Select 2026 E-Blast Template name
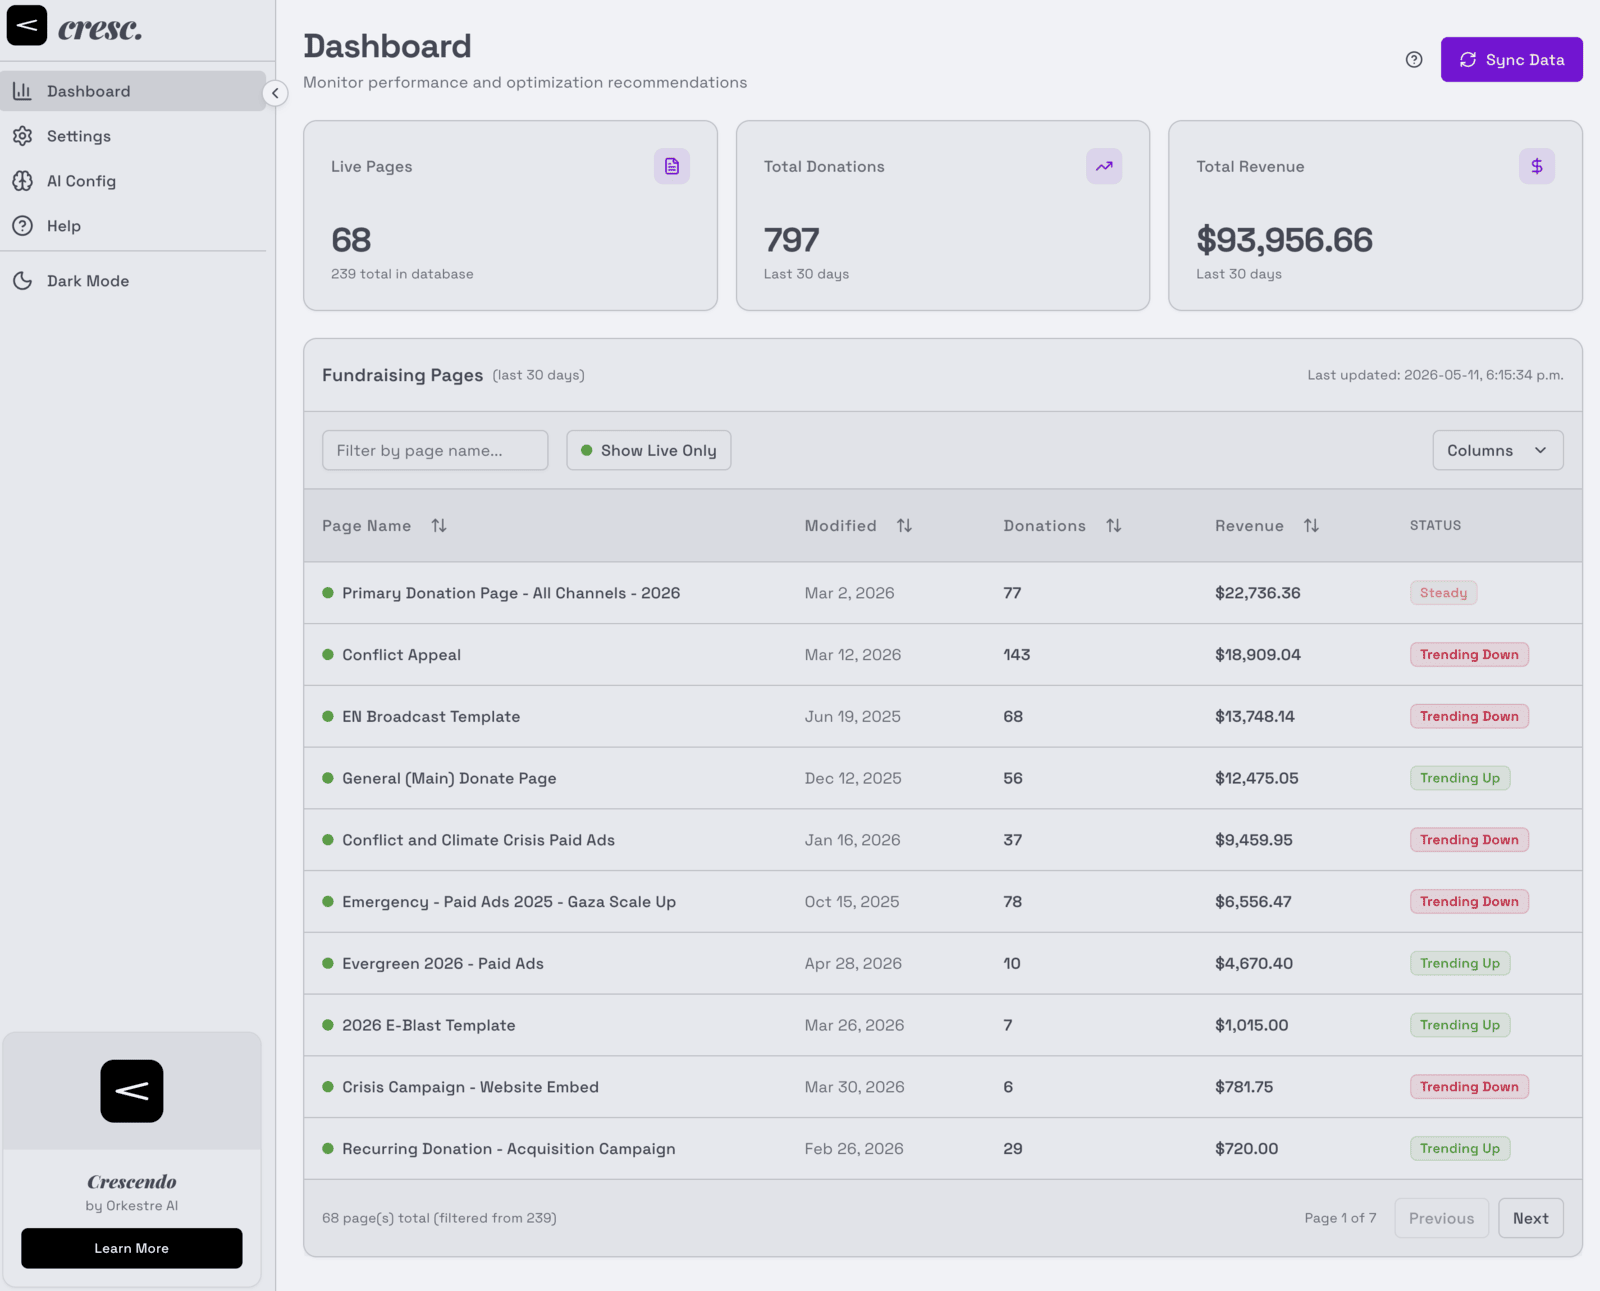 (429, 1026)
